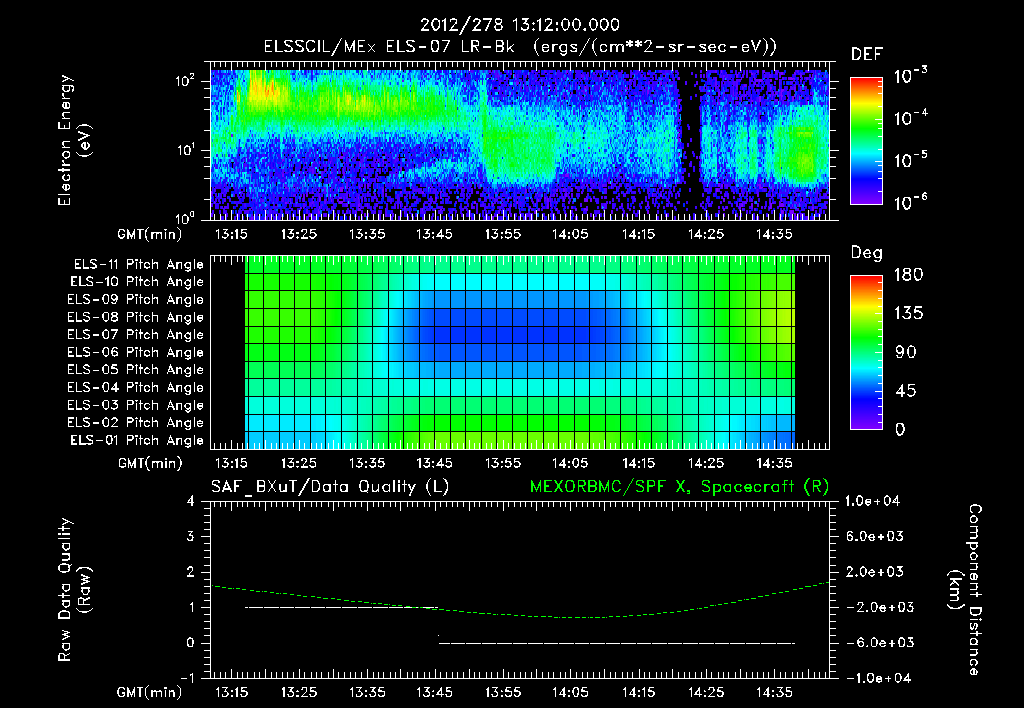Click the 45 value on Deg scale
Image resolution: width=1024 pixels, height=708 pixels.
pyautogui.click(x=906, y=391)
